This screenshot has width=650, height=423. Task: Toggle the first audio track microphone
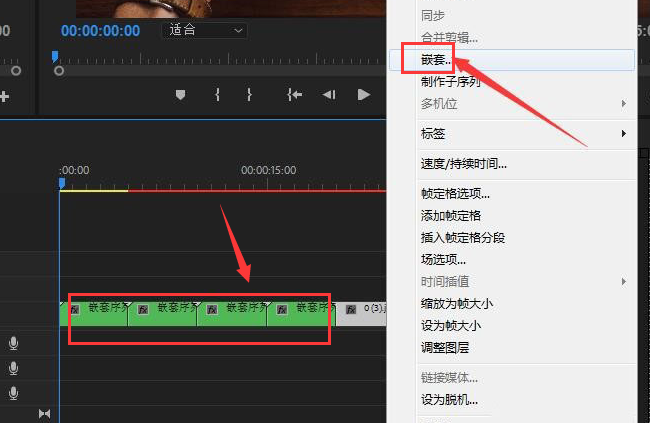[x=14, y=343]
